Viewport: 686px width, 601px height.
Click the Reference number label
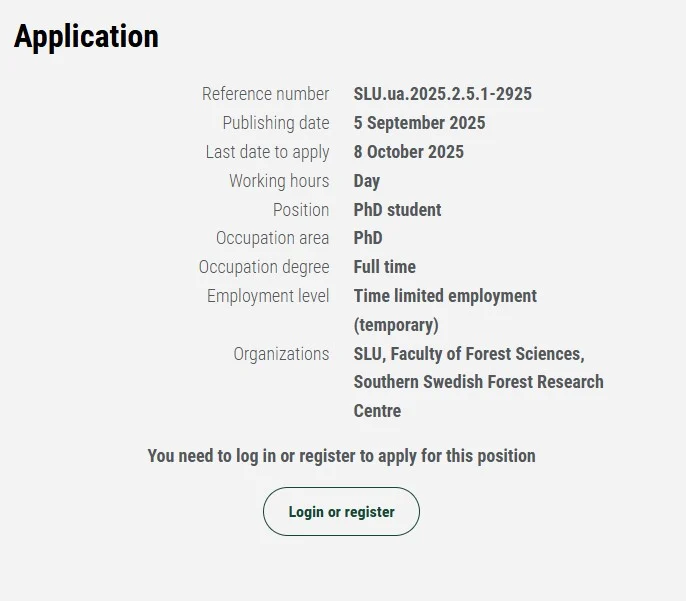point(265,94)
